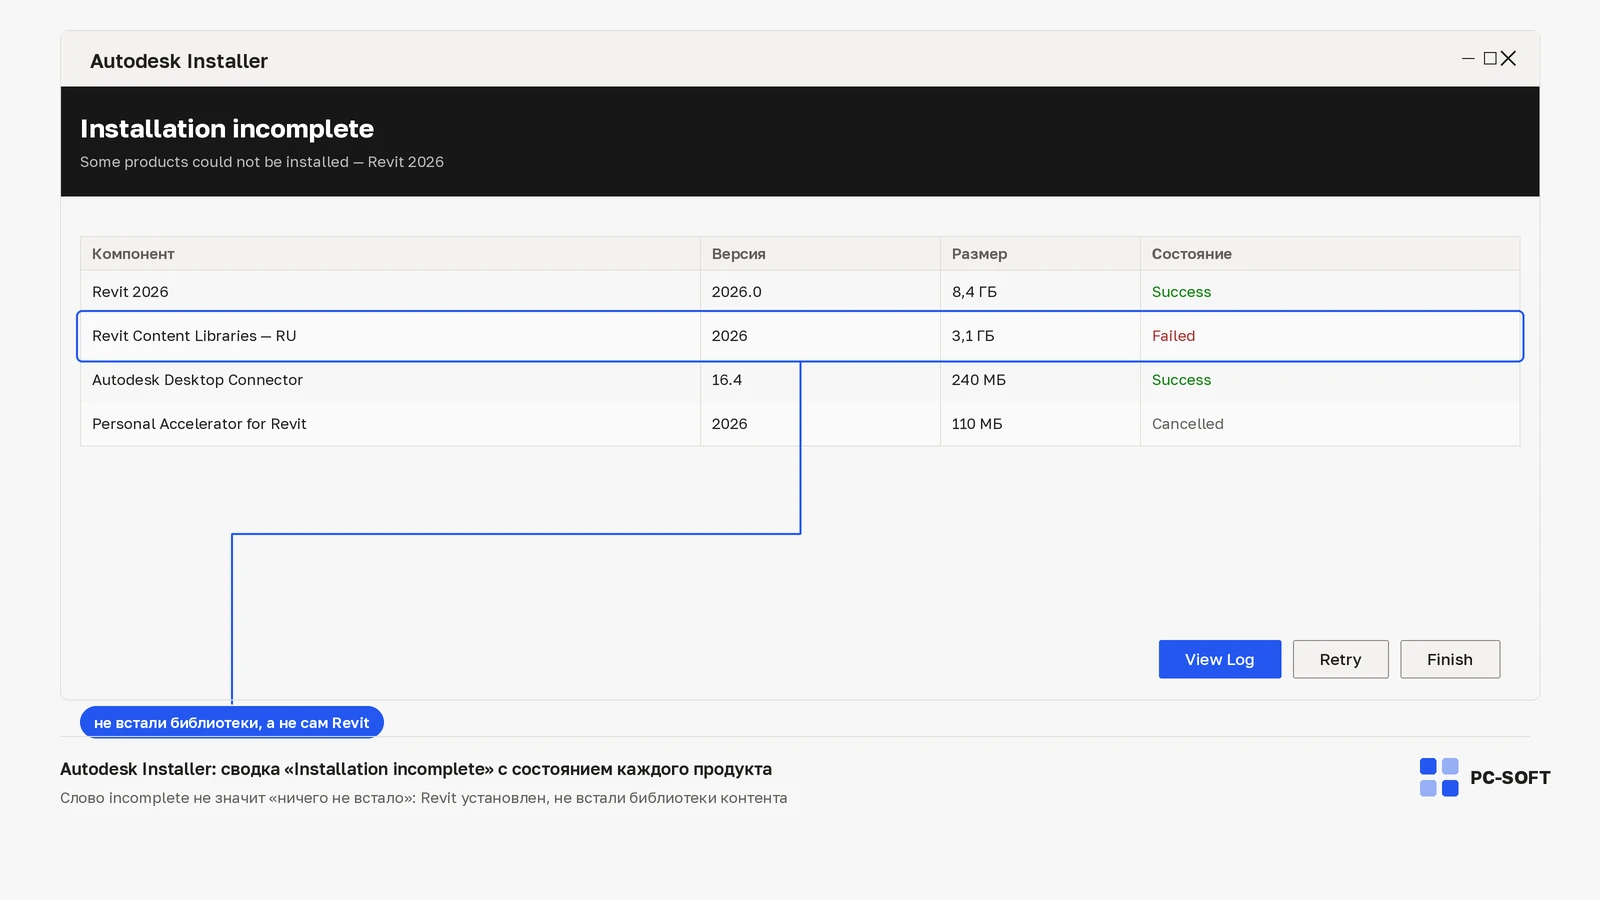Click the Размер column header
This screenshot has height=900, width=1600.
pyautogui.click(x=1040, y=254)
